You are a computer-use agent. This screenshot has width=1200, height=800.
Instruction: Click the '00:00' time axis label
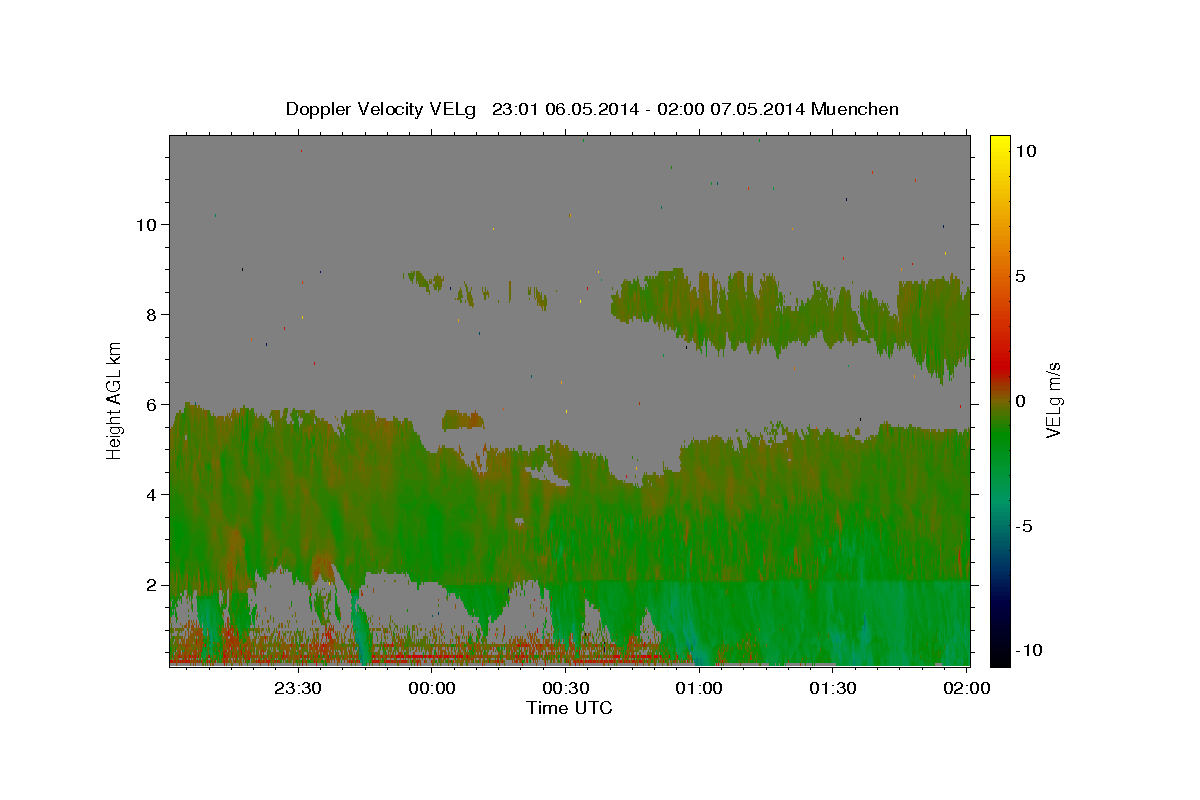(x=432, y=688)
